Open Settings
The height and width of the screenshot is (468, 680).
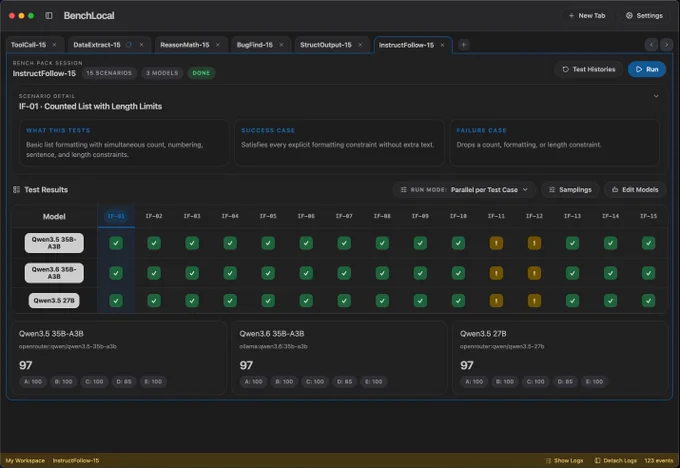[644, 16]
